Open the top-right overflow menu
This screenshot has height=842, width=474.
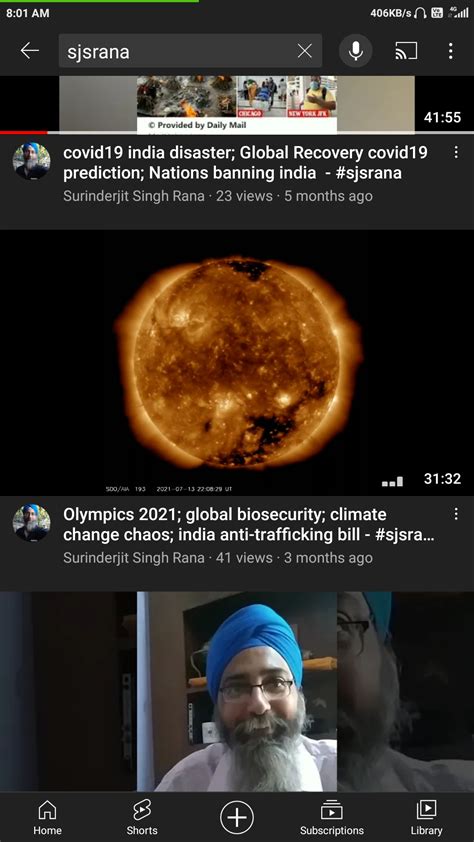pyautogui.click(x=450, y=51)
